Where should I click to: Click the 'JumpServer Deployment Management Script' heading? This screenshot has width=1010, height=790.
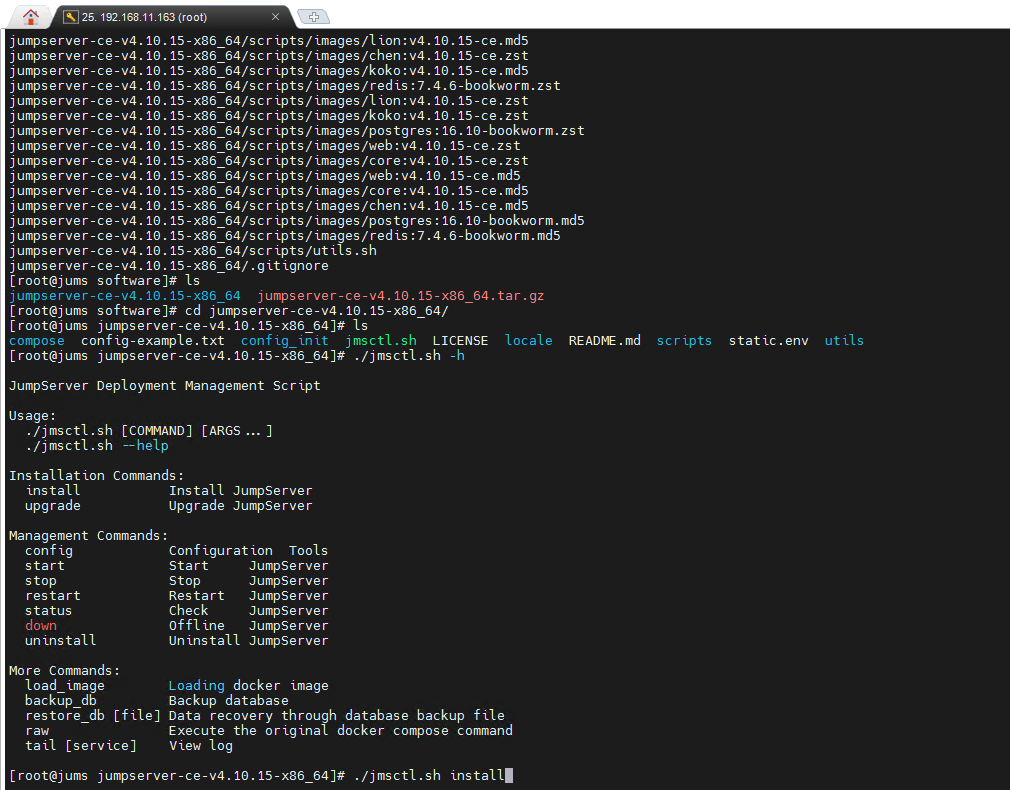pyautogui.click(x=165, y=386)
